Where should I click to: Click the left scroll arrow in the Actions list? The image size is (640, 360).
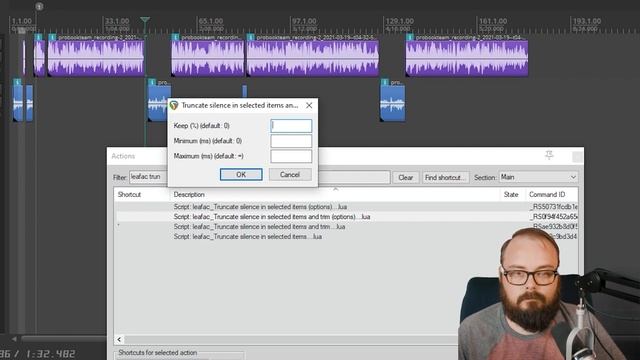[x=119, y=340]
